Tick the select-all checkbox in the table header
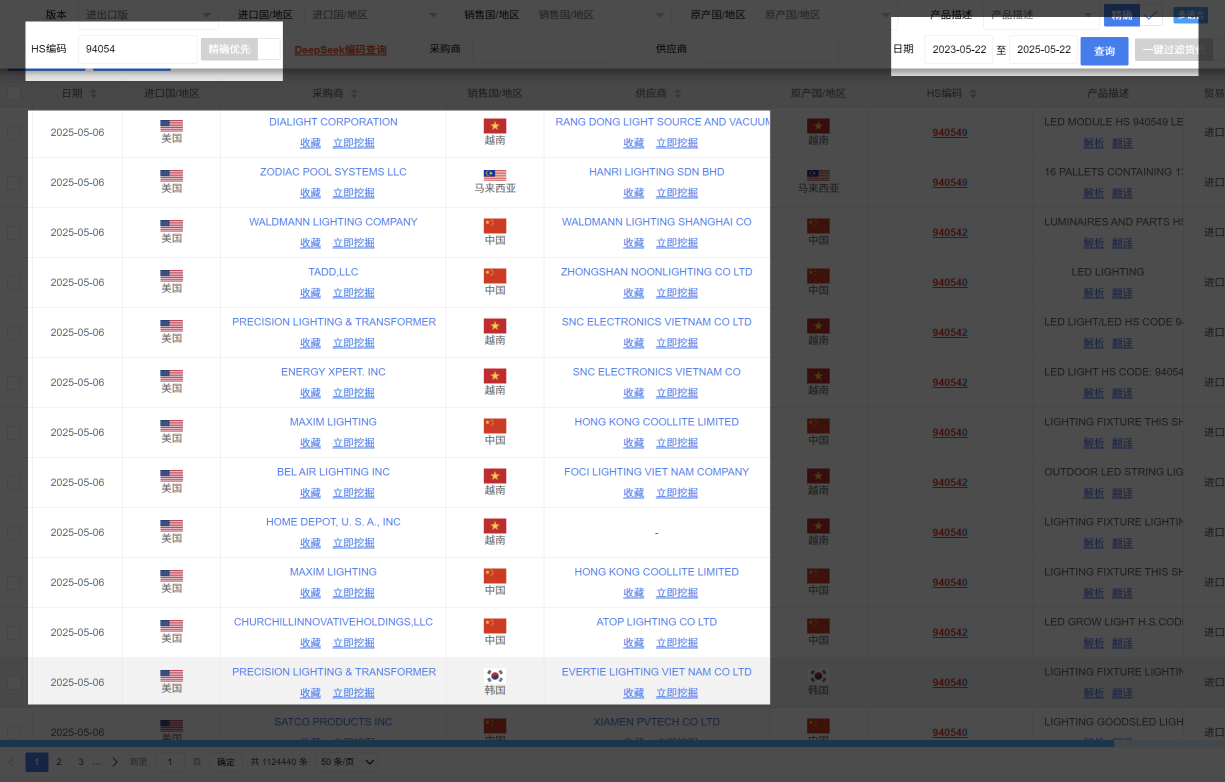The height and width of the screenshot is (782, 1225). (x=14, y=93)
